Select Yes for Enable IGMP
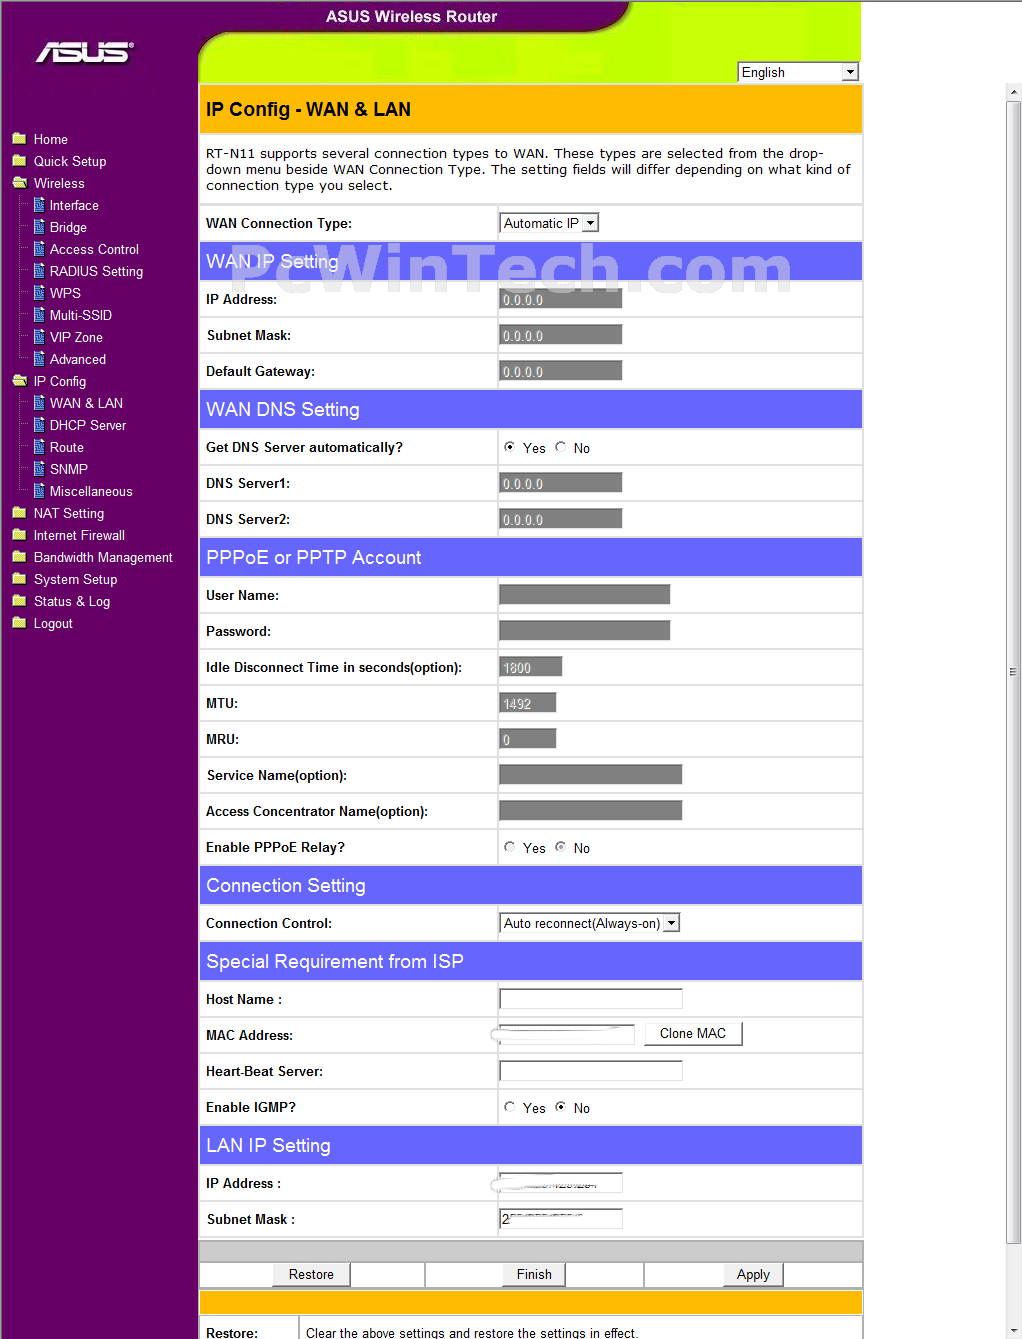The image size is (1022, 1339). pos(510,1107)
